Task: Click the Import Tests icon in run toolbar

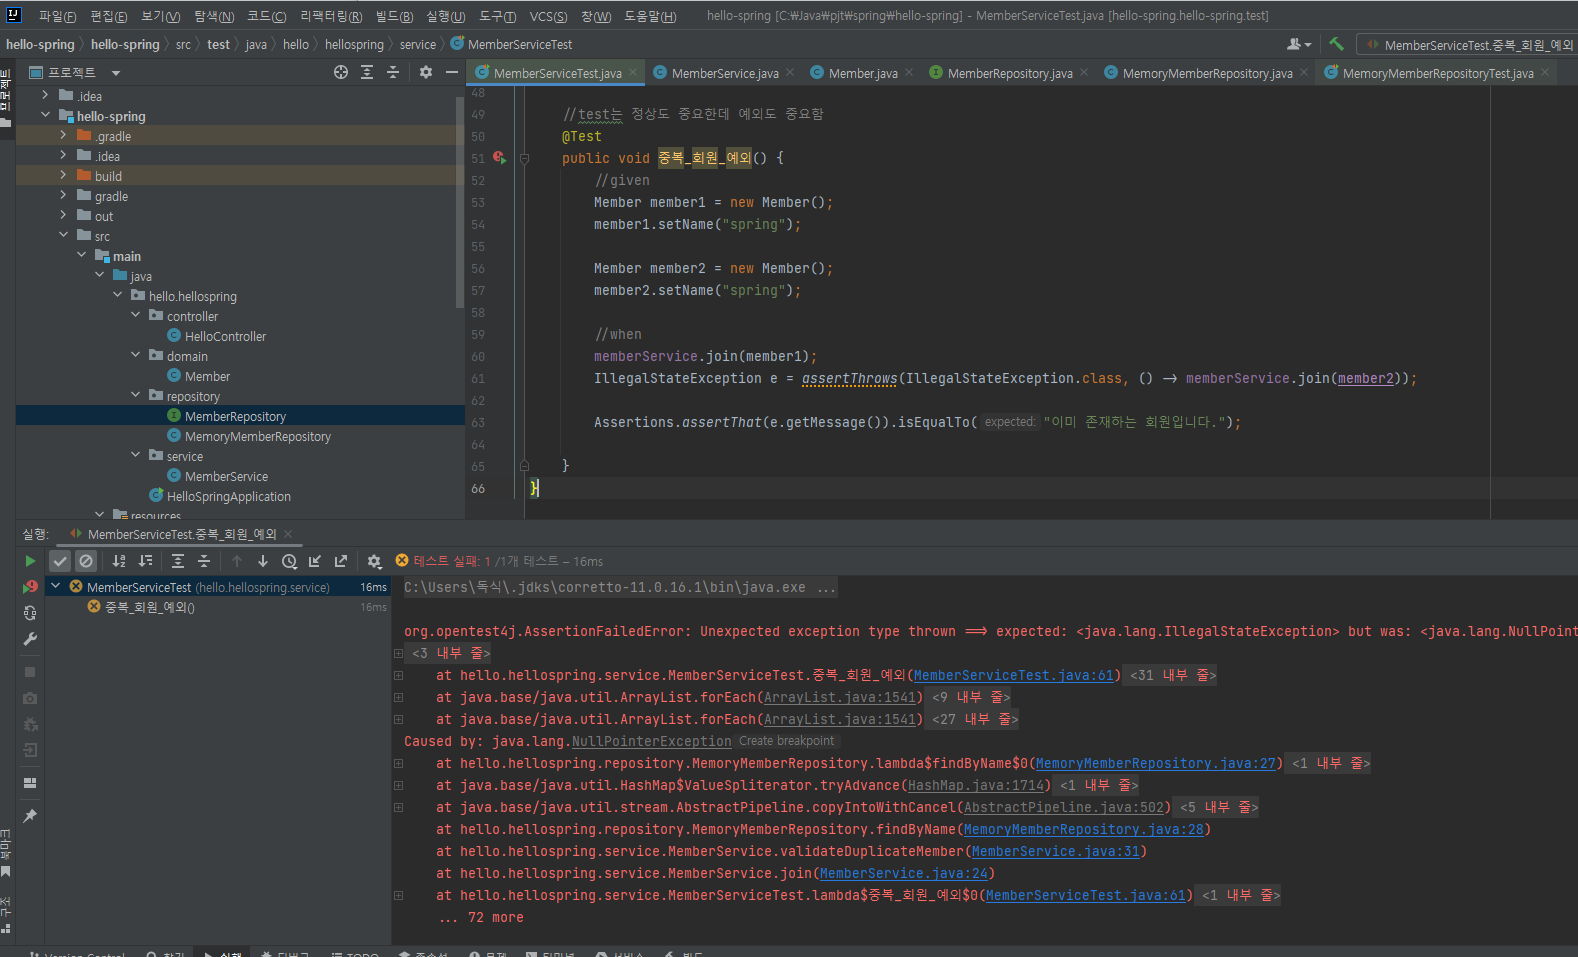Action: pyautogui.click(x=315, y=561)
